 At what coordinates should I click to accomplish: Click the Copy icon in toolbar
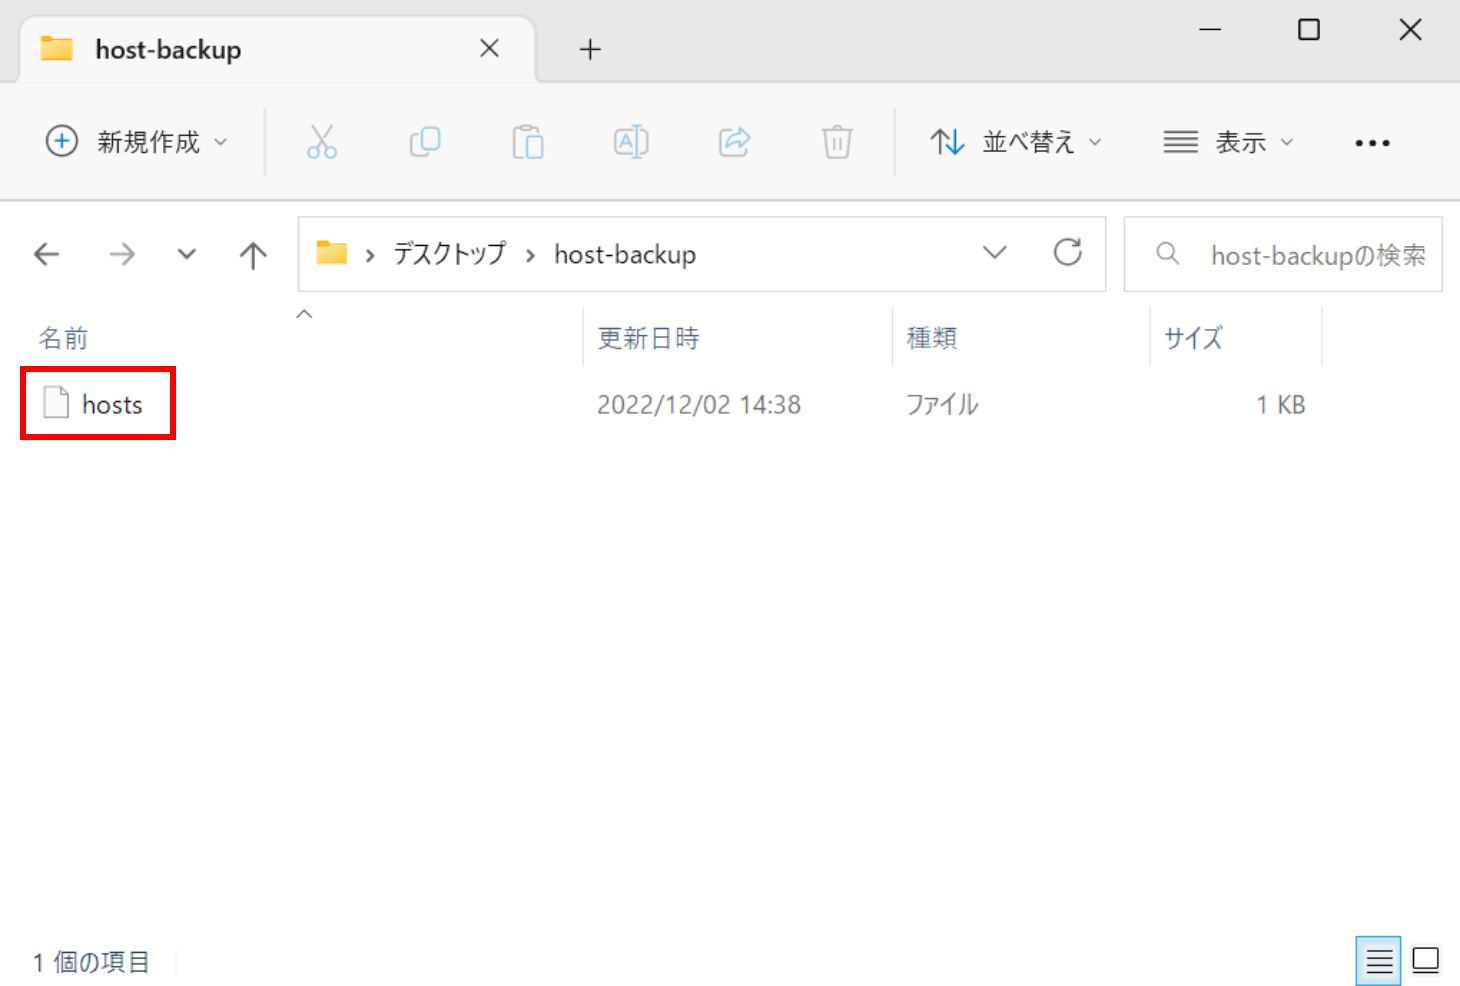click(x=425, y=142)
